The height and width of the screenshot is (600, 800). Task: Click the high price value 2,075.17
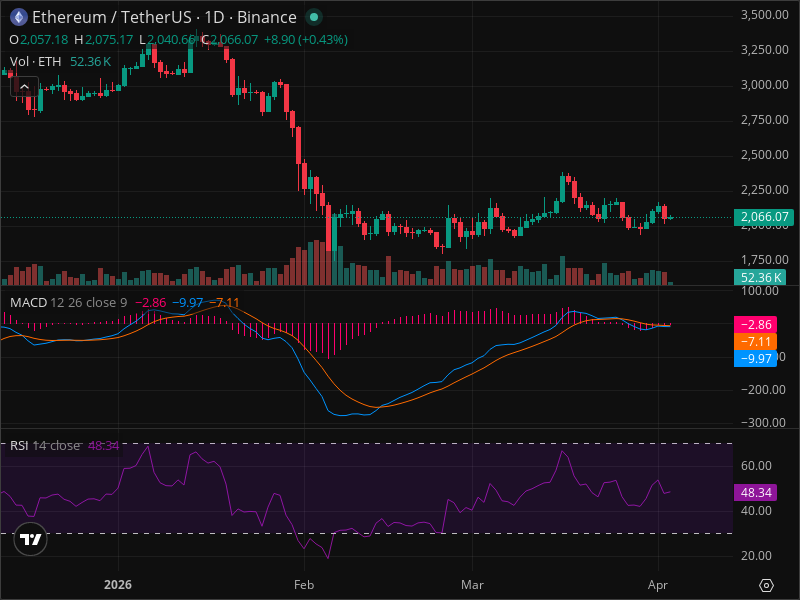click(x=109, y=40)
